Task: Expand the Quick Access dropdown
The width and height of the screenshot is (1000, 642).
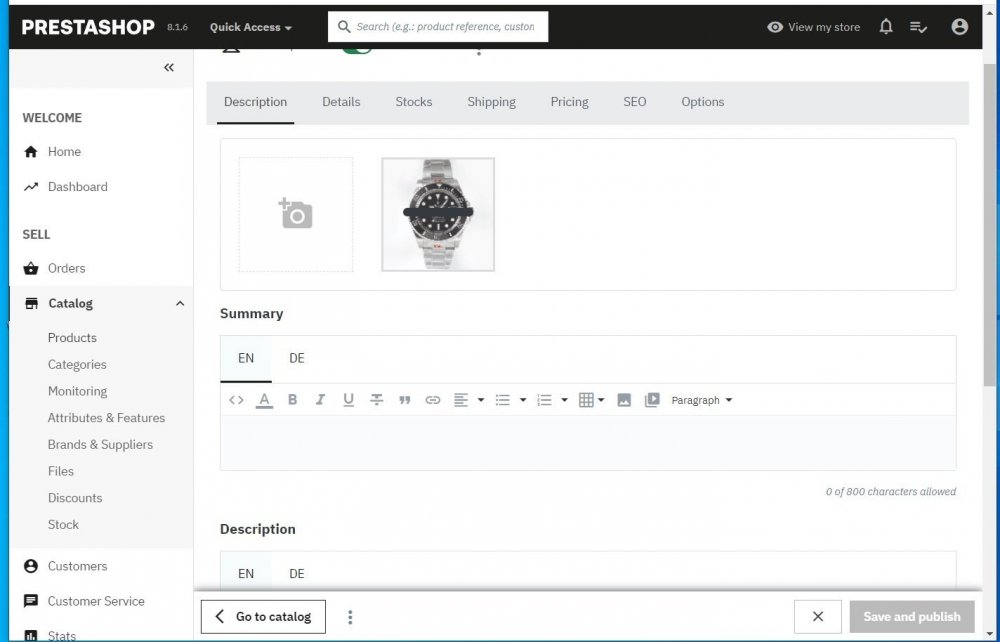Action: [251, 27]
